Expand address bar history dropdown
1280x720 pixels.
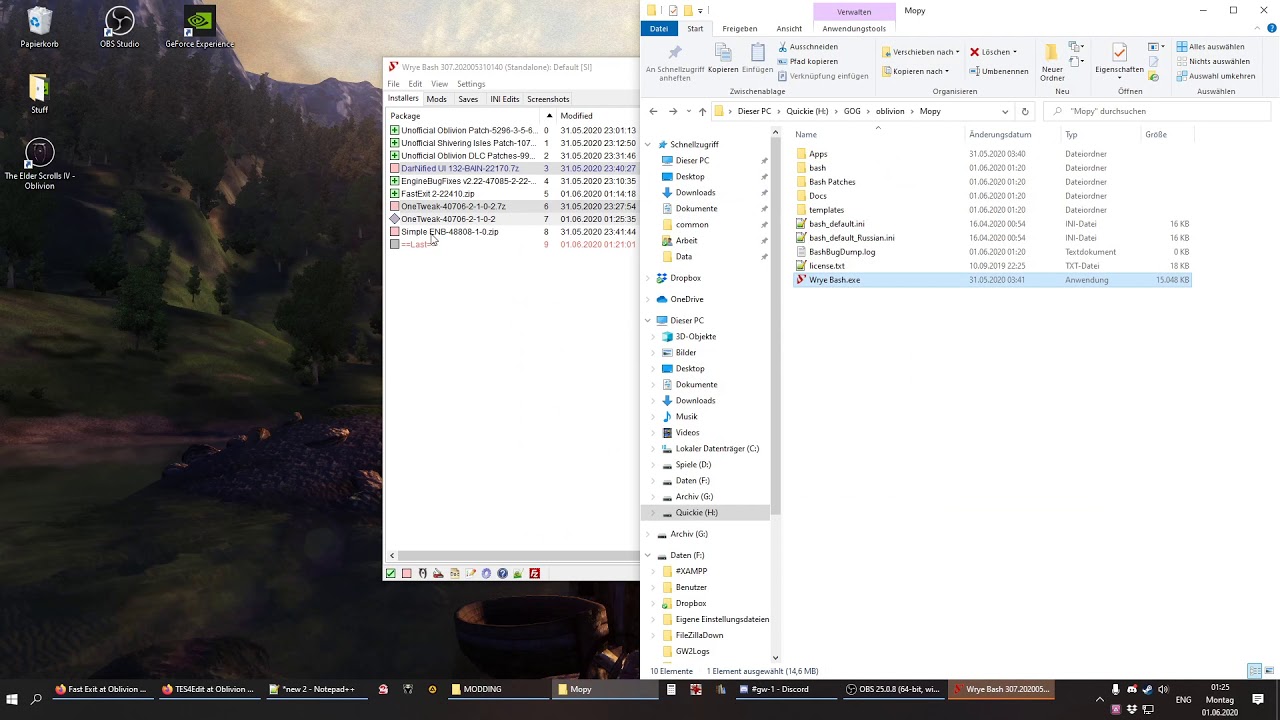(x=1005, y=111)
